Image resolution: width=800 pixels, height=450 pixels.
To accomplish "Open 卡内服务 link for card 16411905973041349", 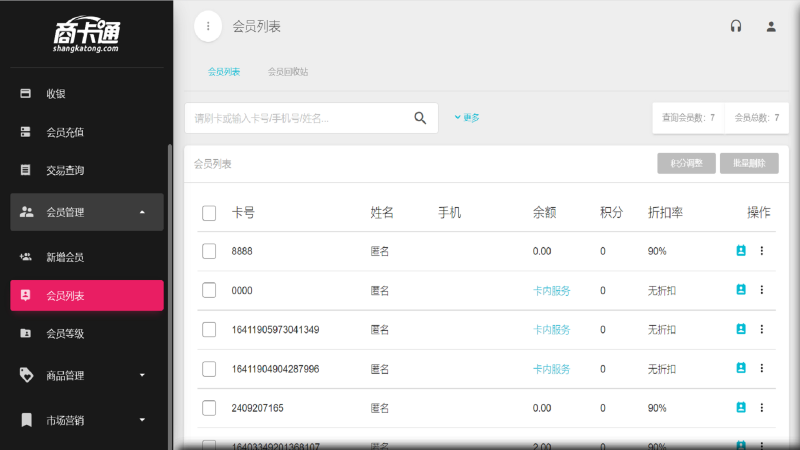I will 551,330.
